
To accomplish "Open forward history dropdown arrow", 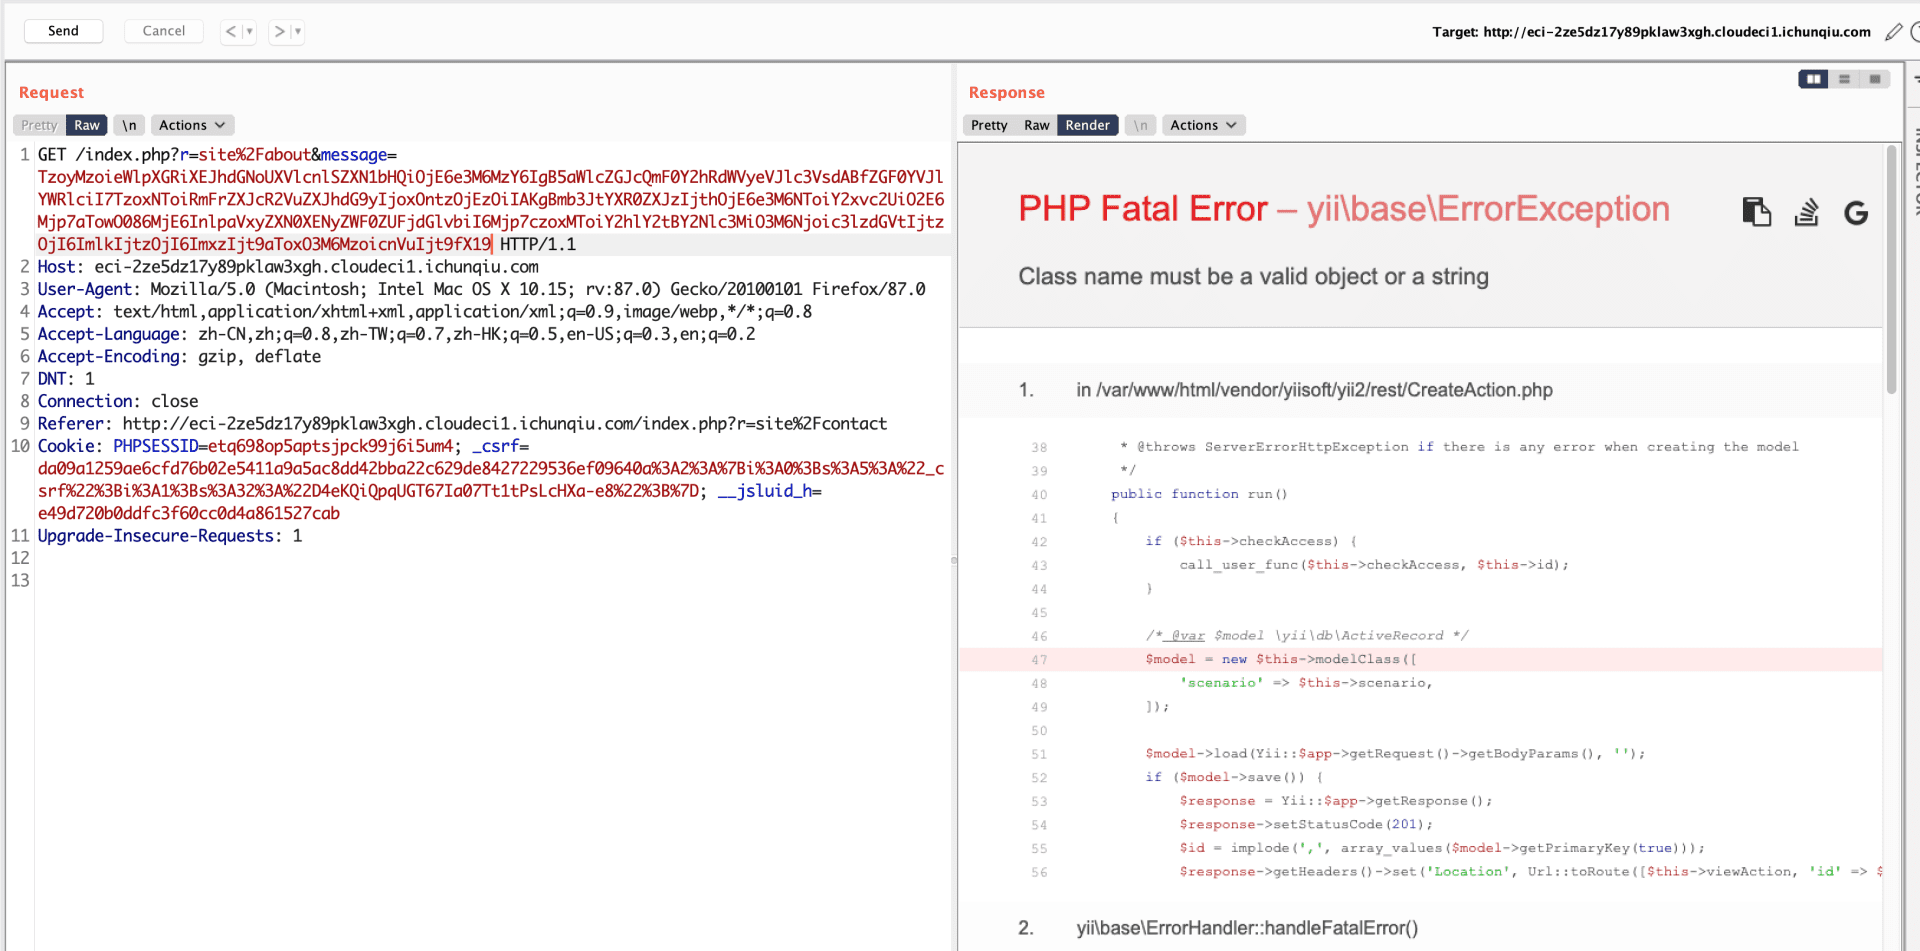I will 298,31.
